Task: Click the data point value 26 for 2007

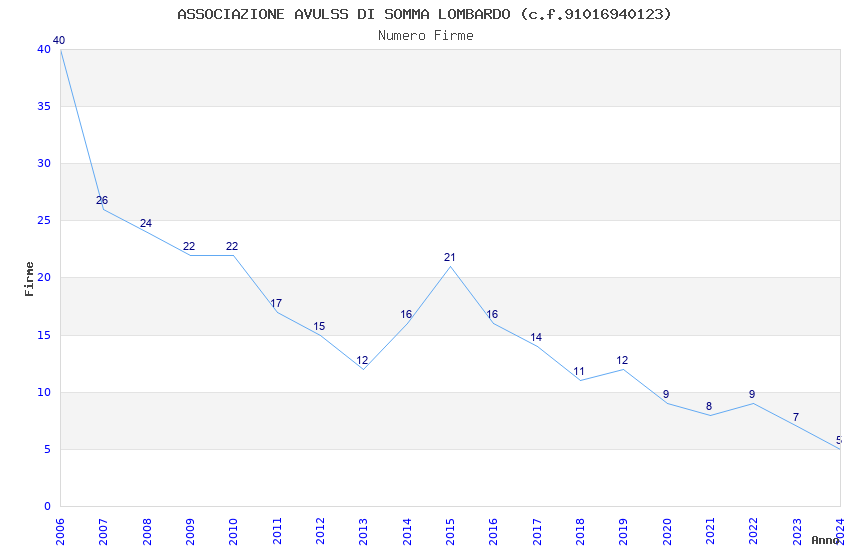Action: (x=102, y=200)
